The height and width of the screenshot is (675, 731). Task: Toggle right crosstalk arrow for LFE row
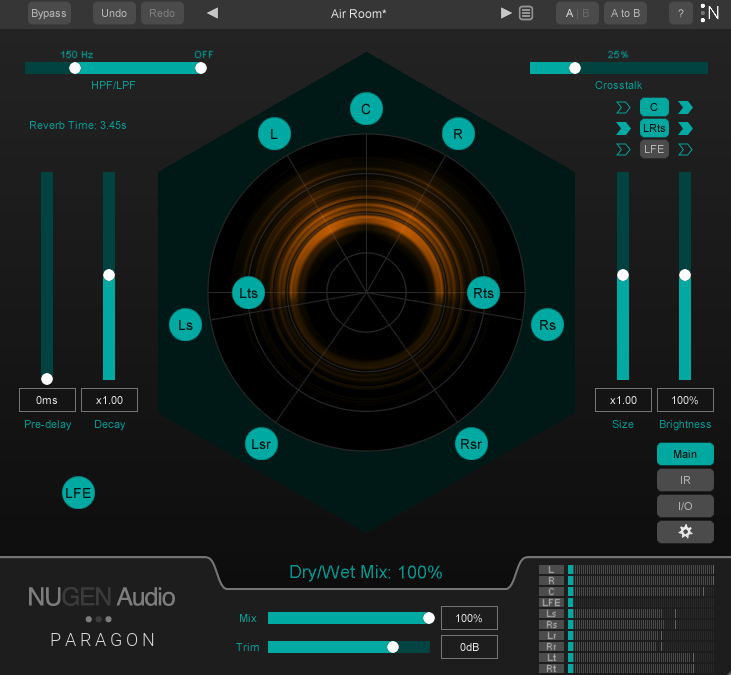pyautogui.click(x=685, y=149)
